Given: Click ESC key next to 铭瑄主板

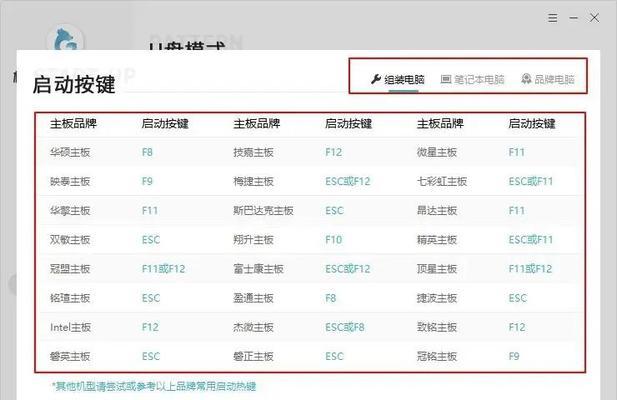Looking at the screenshot, I should pyautogui.click(x=151, y=298).
